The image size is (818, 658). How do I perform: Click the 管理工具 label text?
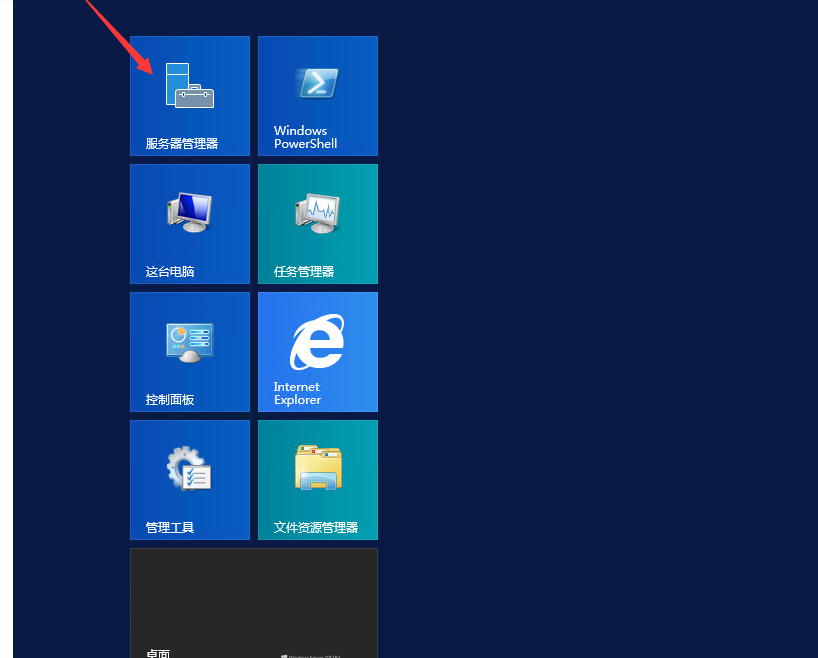click(x=170, y=528)
